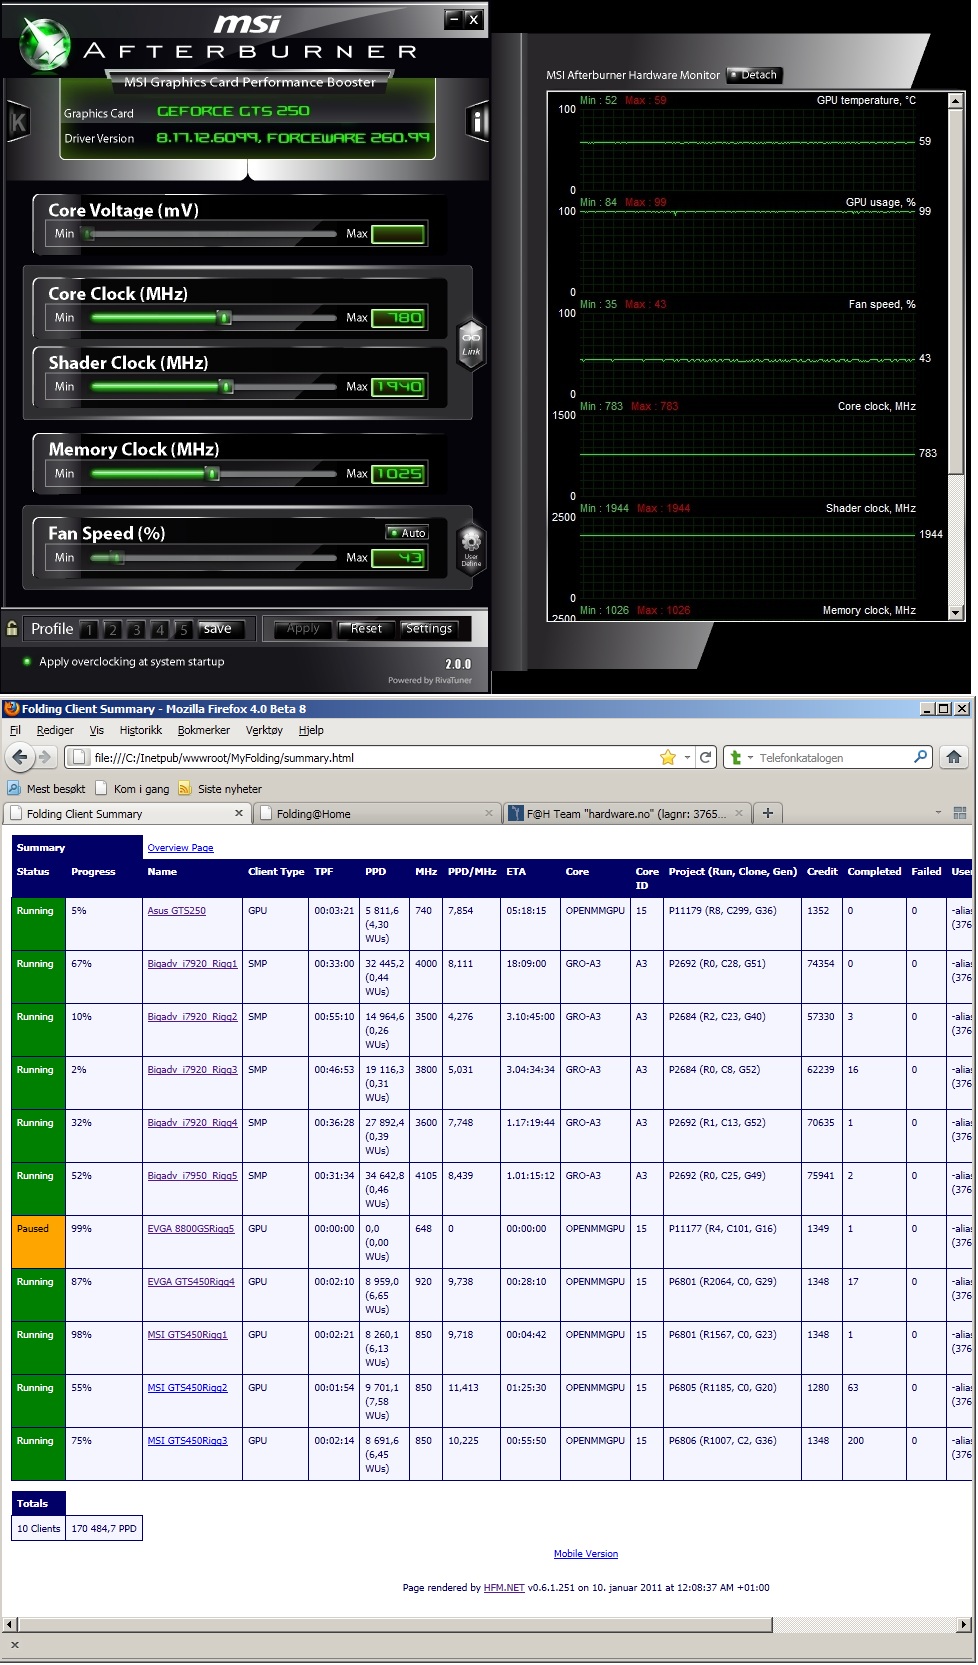Click the Shader Clock slider handle
The height and width of the screenshot is (1665, 978).
pyautogui.click(x=227, y=387)
